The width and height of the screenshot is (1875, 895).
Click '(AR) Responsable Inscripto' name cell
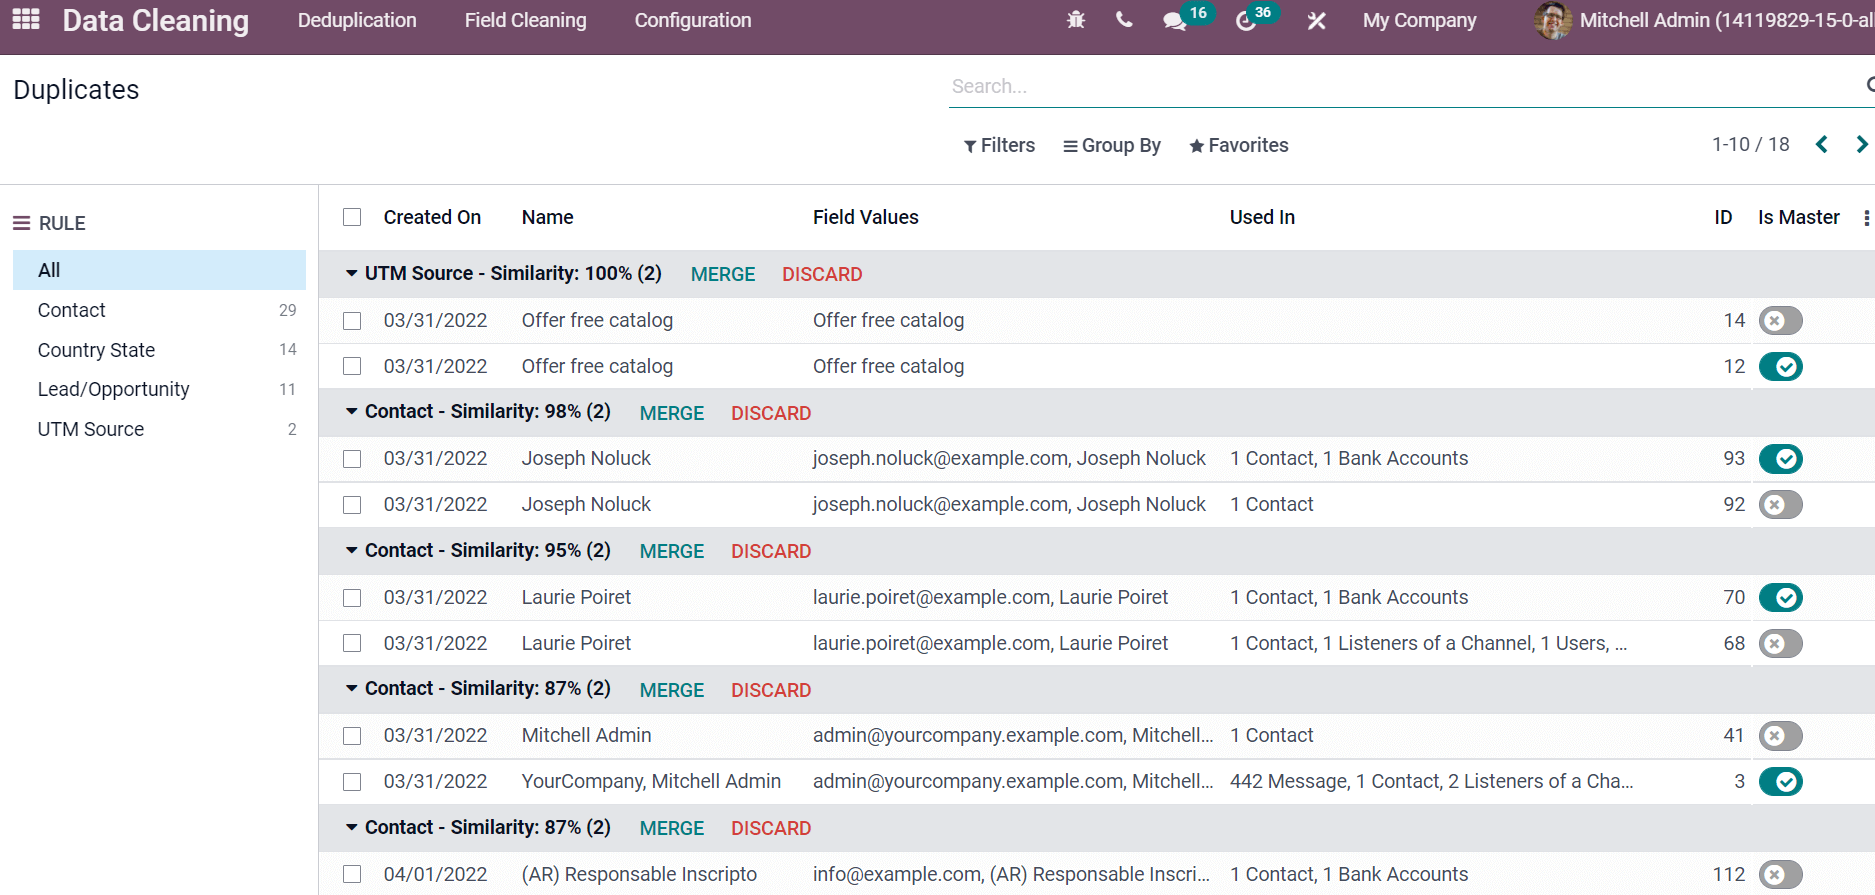pyautogui.click(x=639, y=874)
